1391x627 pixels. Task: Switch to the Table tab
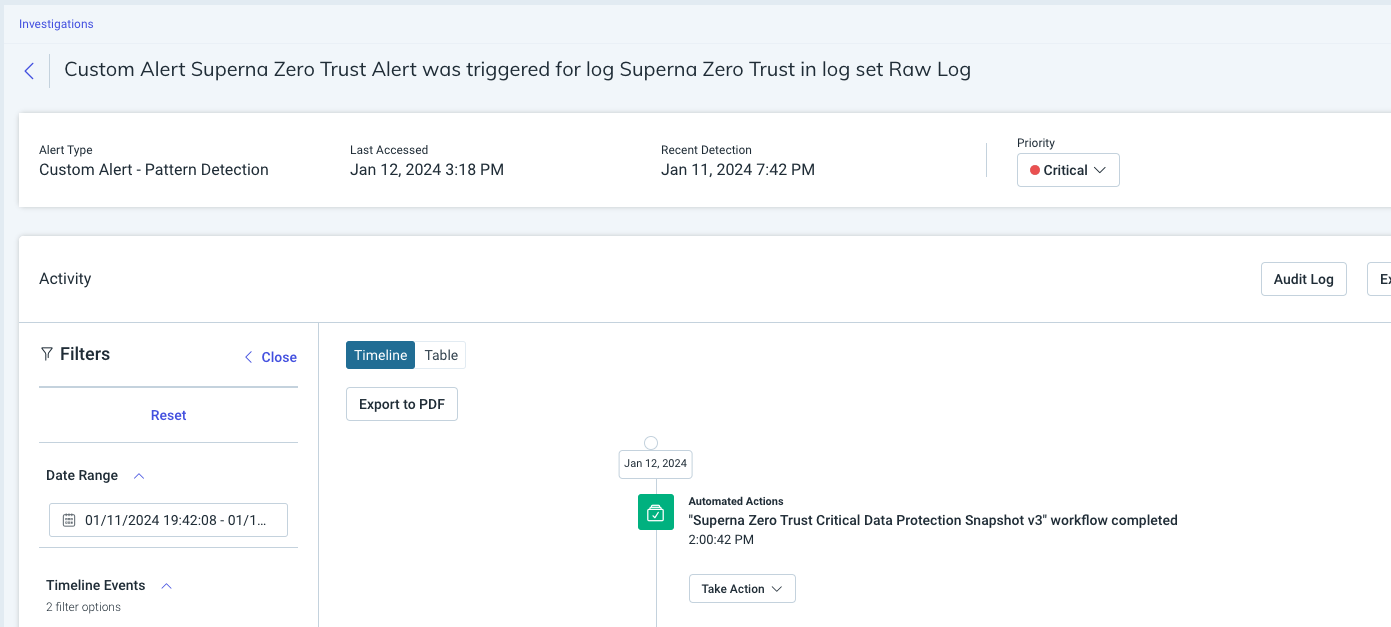point(440,355)
